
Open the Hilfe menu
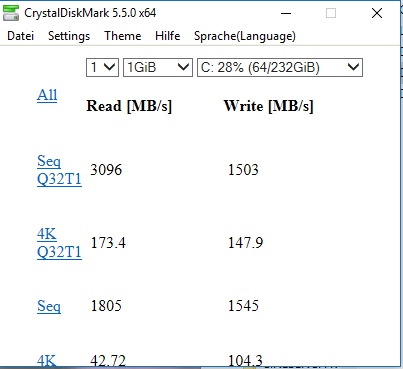pos(168,36)
